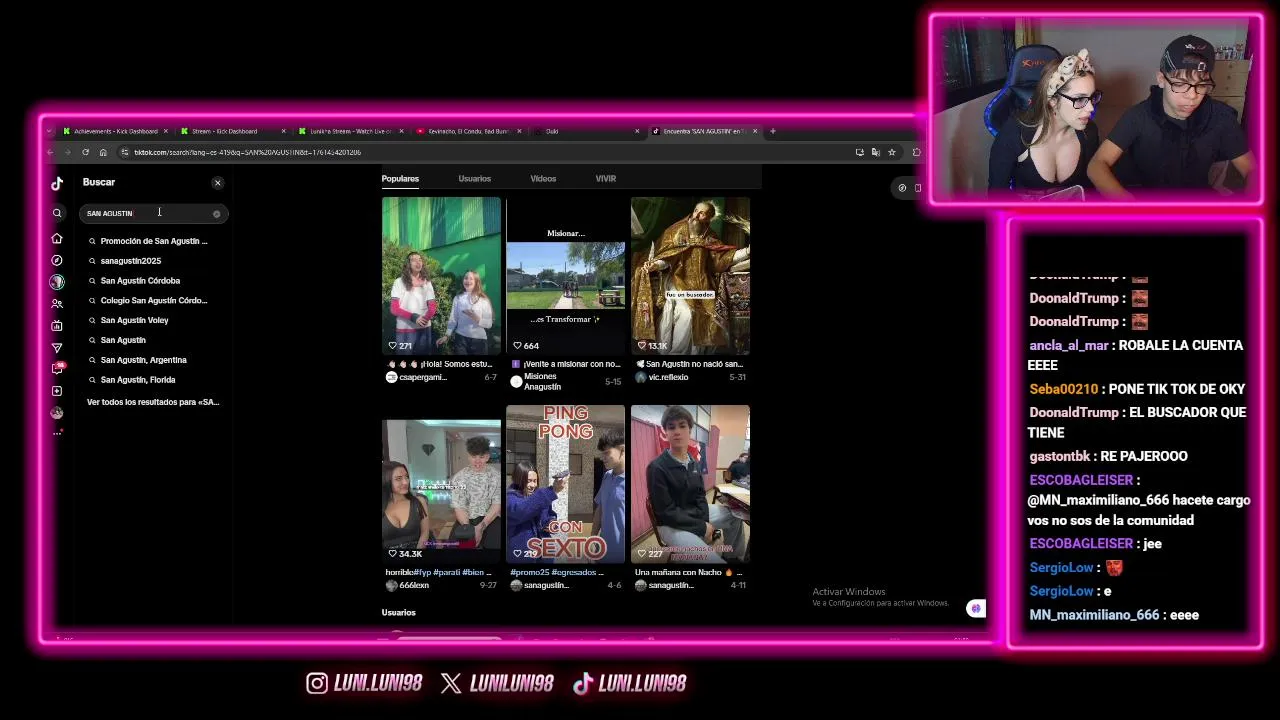Click the install app icon in the address bar
The image size is (1280, 720).
pyautogui.click(x=859, y=152)
